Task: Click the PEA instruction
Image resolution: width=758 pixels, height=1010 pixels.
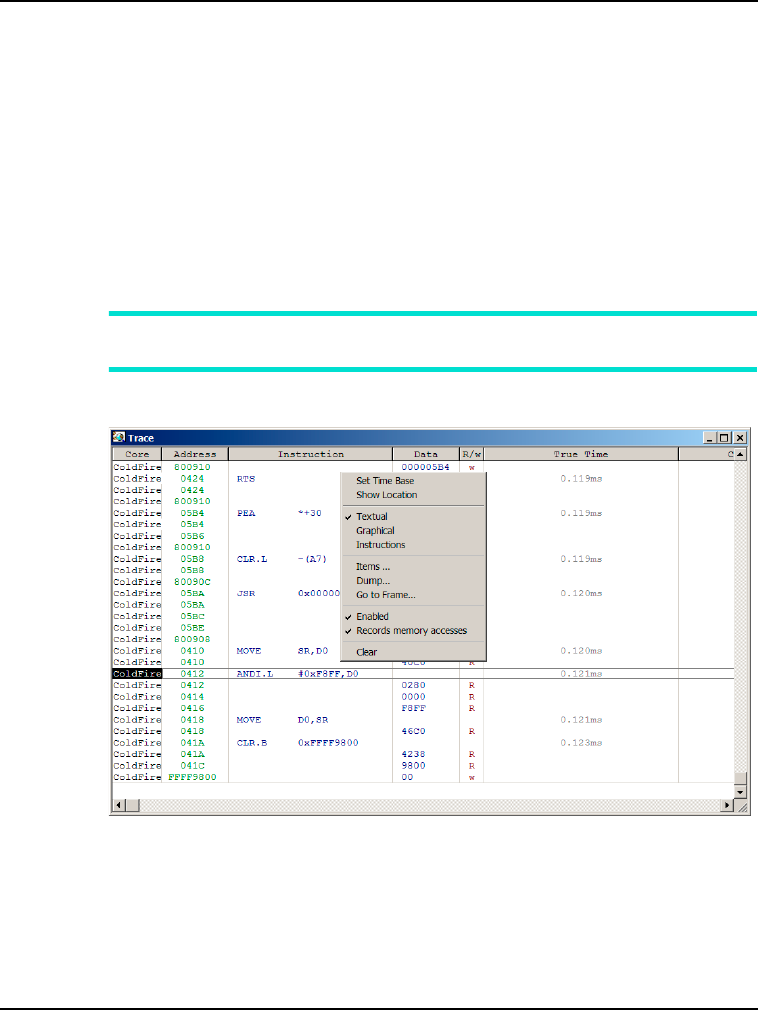Action: (x=246, y=513)
